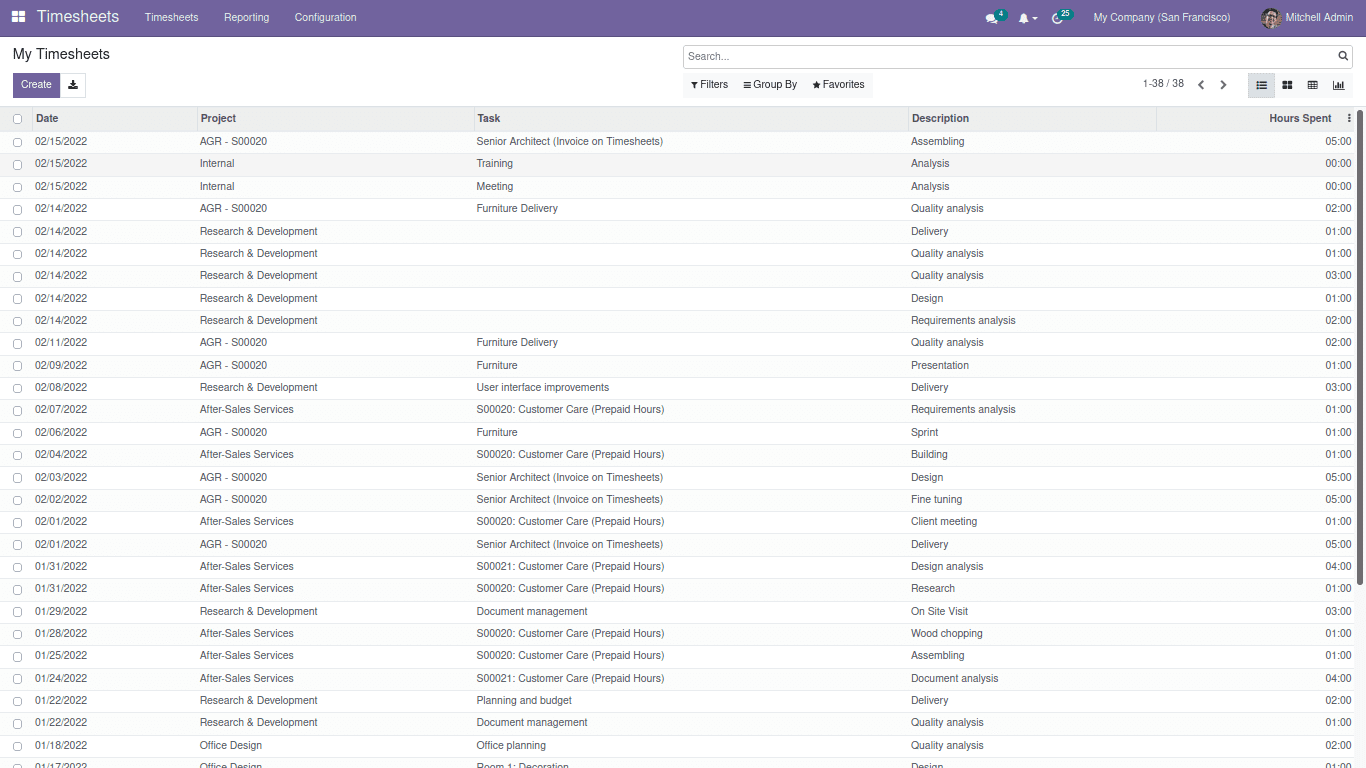Click the Create button

(36, 85)
